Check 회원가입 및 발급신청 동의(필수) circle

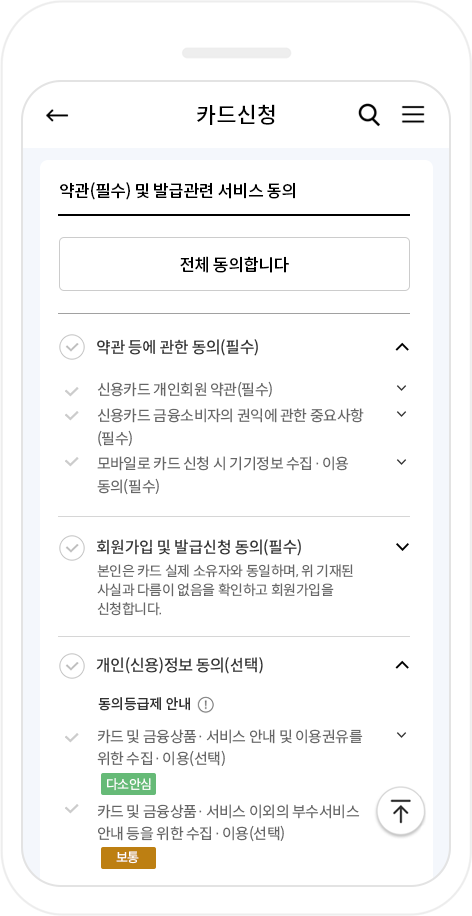tap(72, 547)
